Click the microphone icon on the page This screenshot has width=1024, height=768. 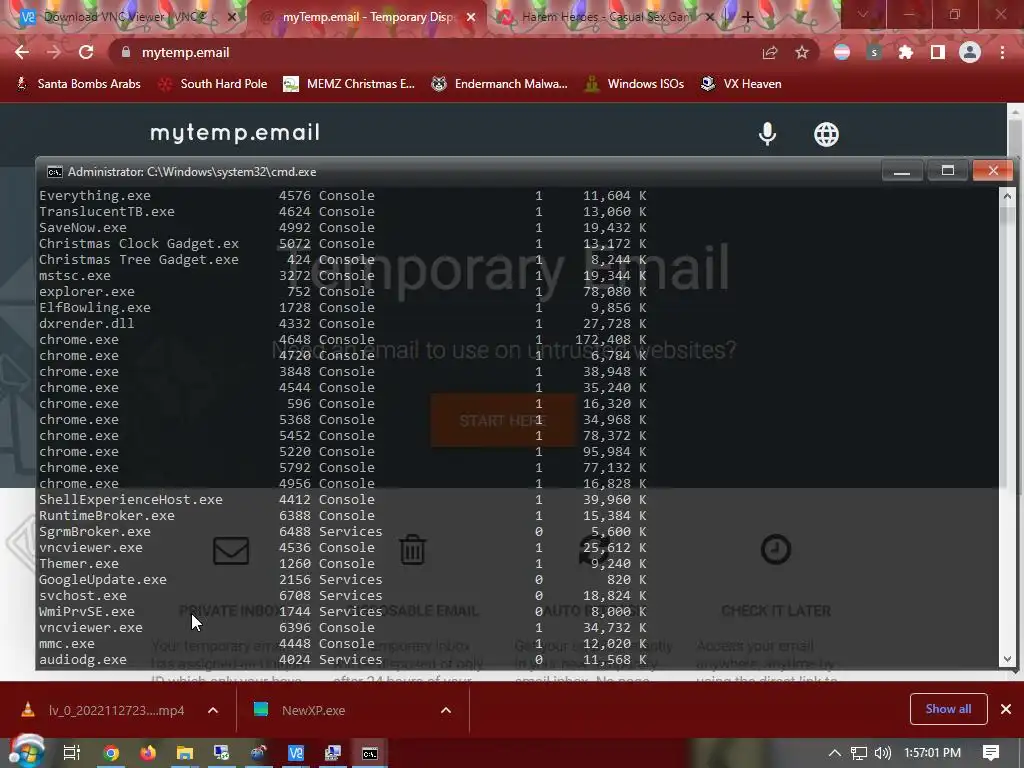click(x=767, y=134)
